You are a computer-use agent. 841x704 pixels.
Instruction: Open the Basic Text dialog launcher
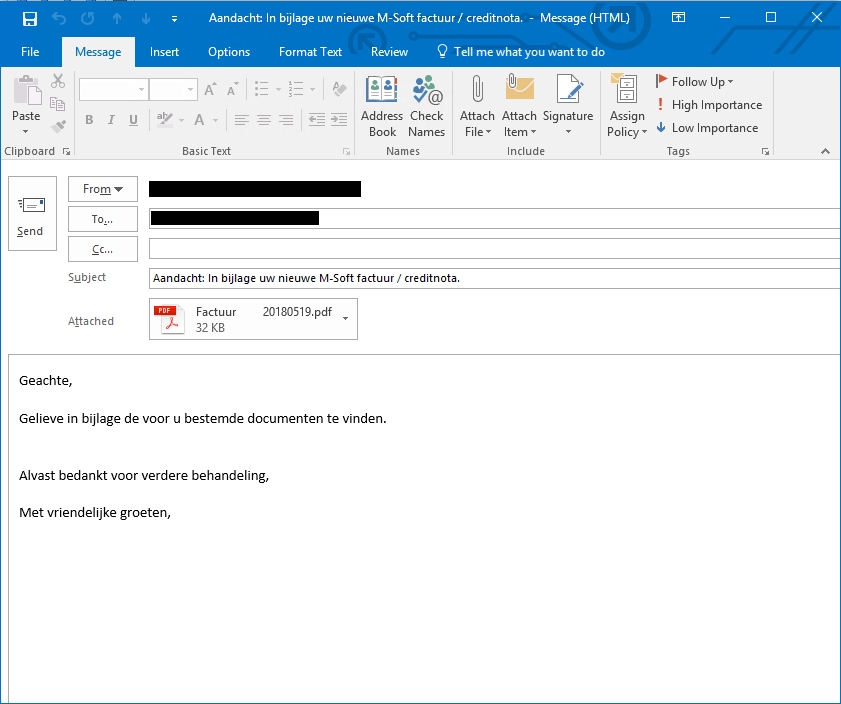pyautogui.click(x=346, y=152)
